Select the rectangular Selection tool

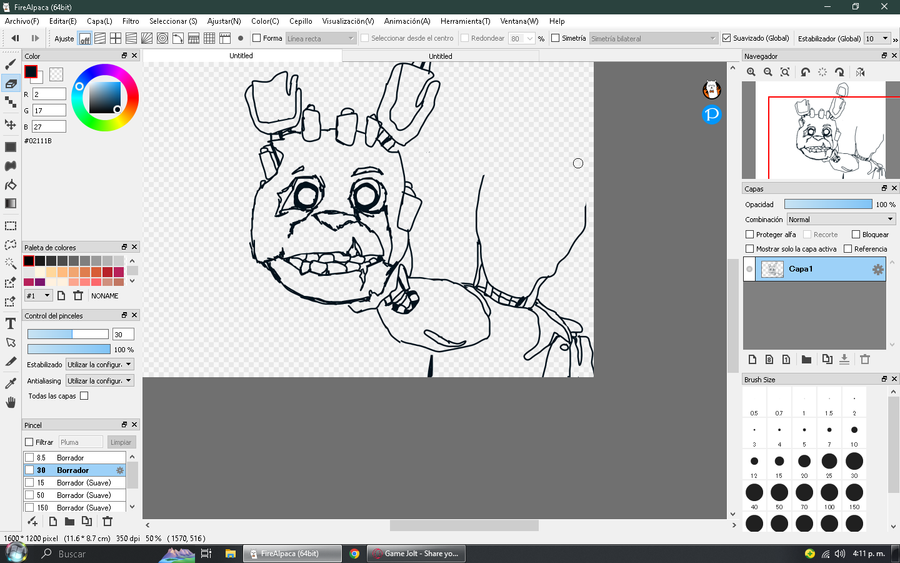(10, 226)
